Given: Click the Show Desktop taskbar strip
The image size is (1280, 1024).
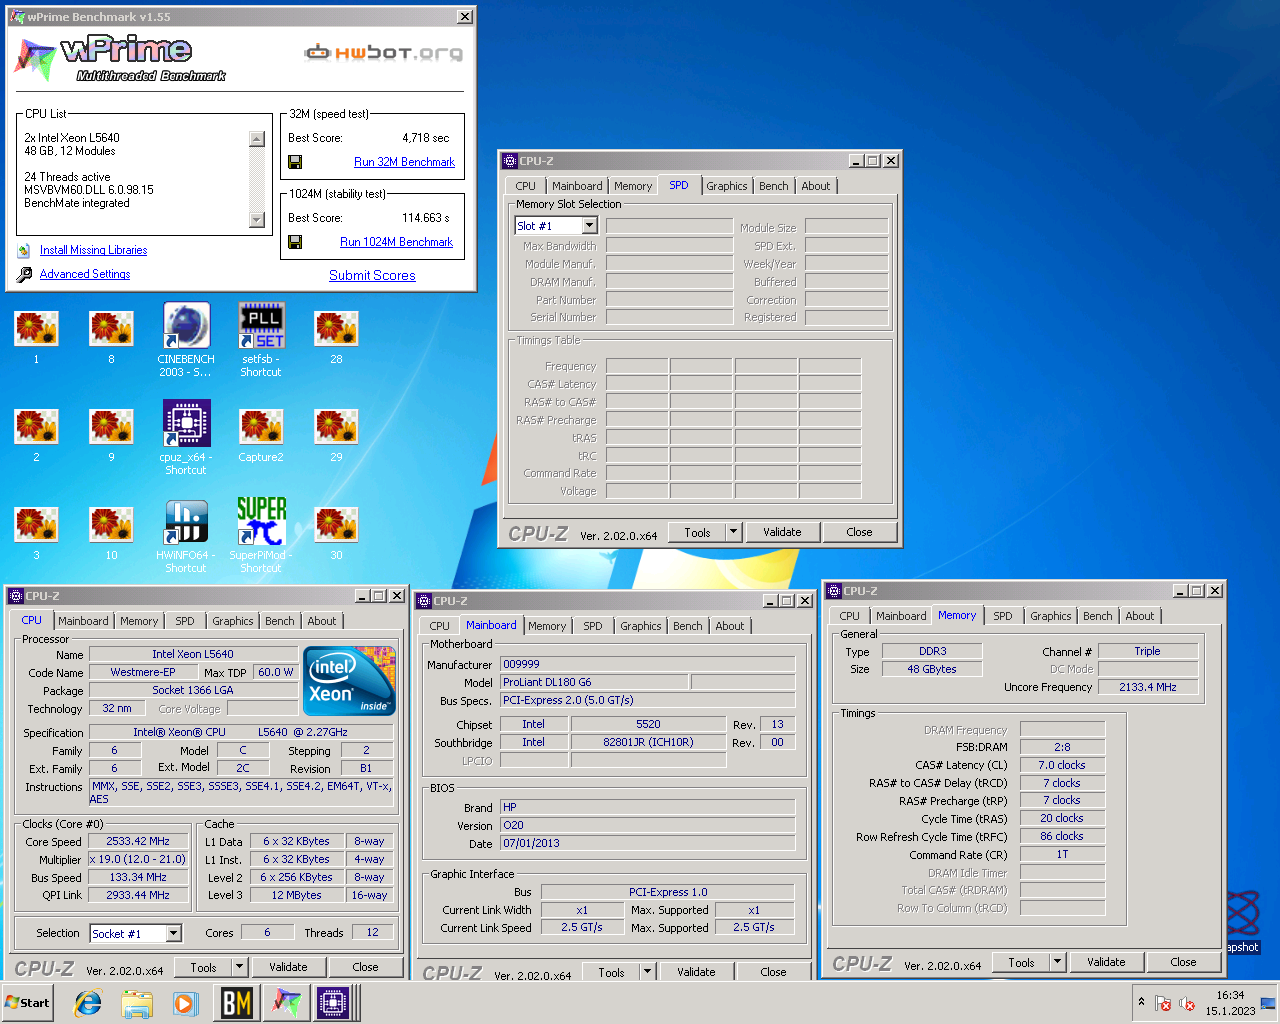Looking at the screenshot, I should pos(1268,1003).
